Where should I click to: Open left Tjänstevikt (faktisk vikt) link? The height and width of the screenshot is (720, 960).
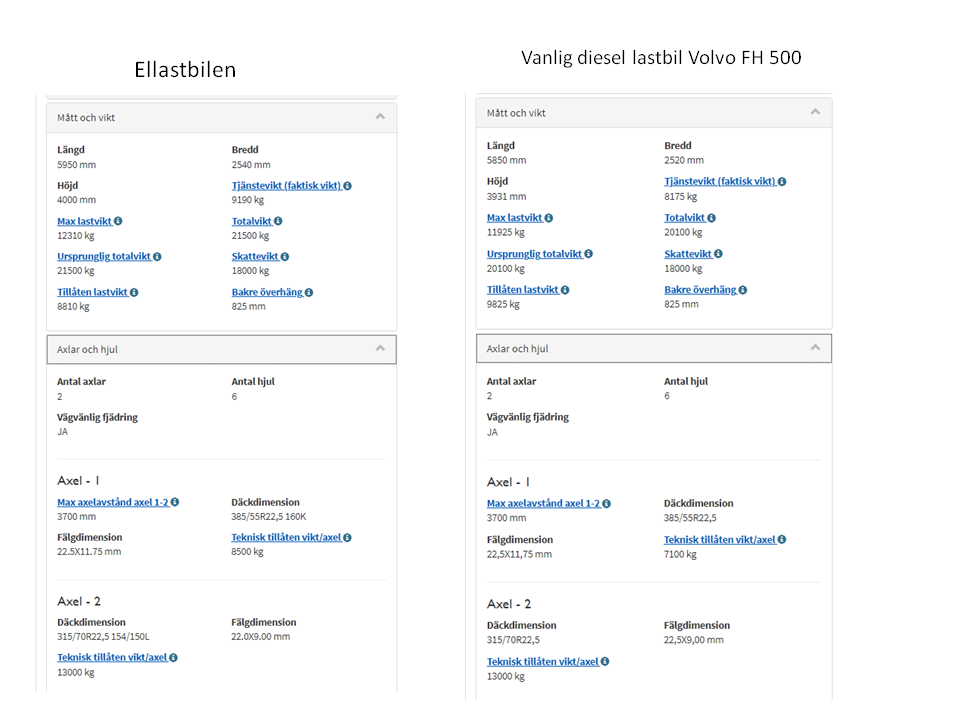(x=286, y=186)
